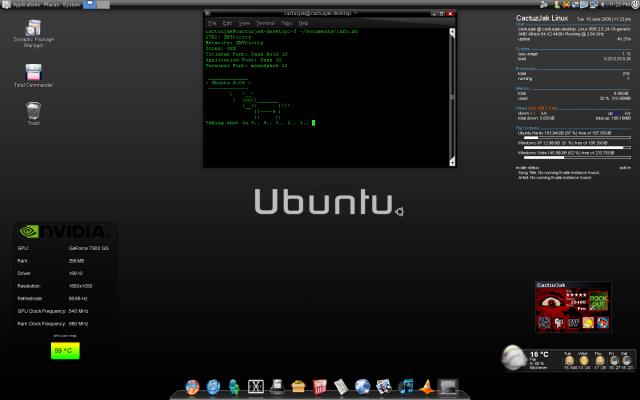Screen dimensions: 640x400
Task: Launch the messenger buddies dock icon
Action: (234, 387)
